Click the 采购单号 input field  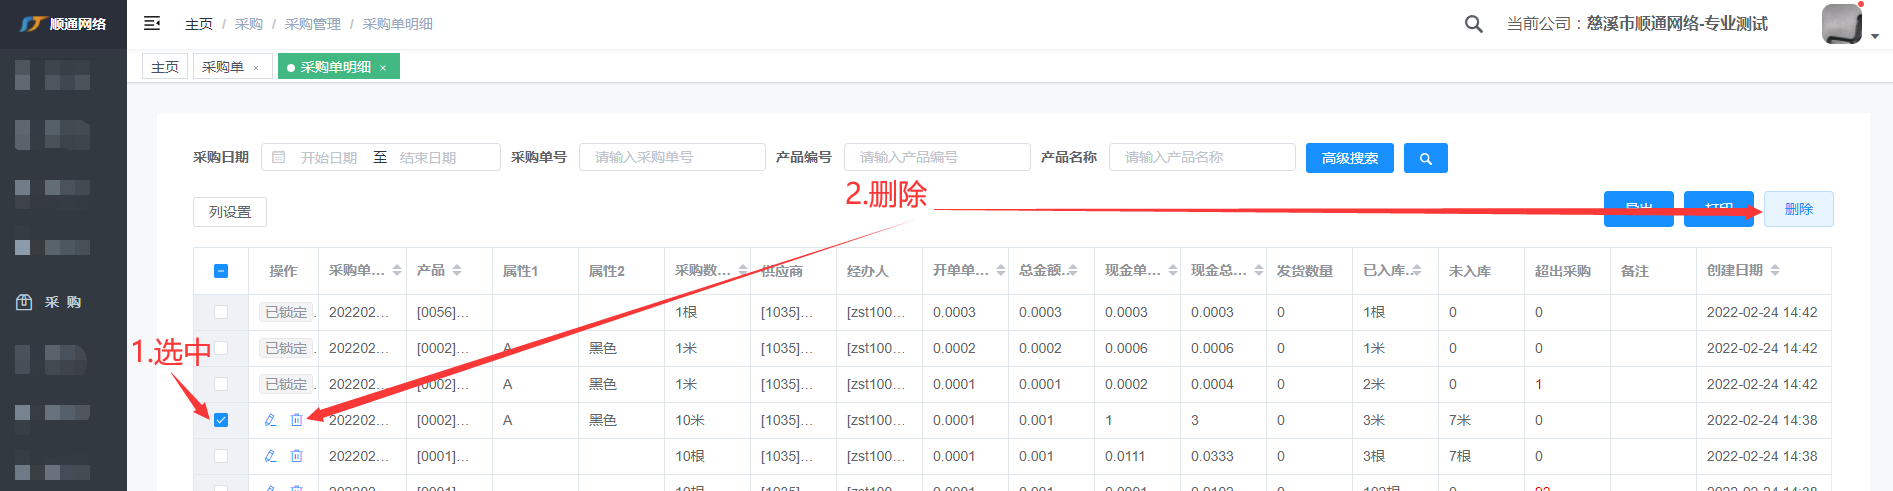672,158
